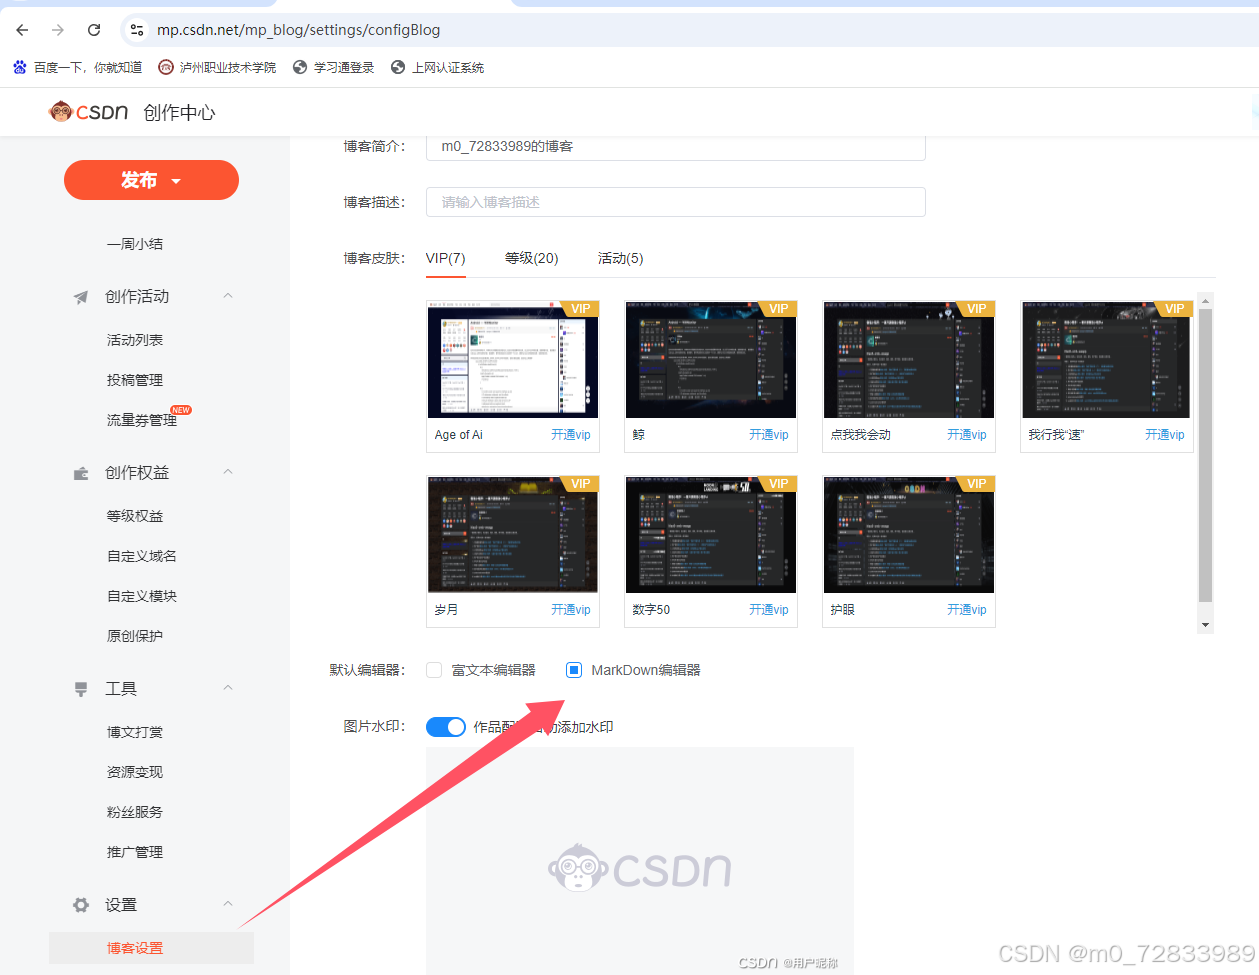Click the 创作权益 wallet icon
Screen dimensions: 1259x975
pos(81,473)
